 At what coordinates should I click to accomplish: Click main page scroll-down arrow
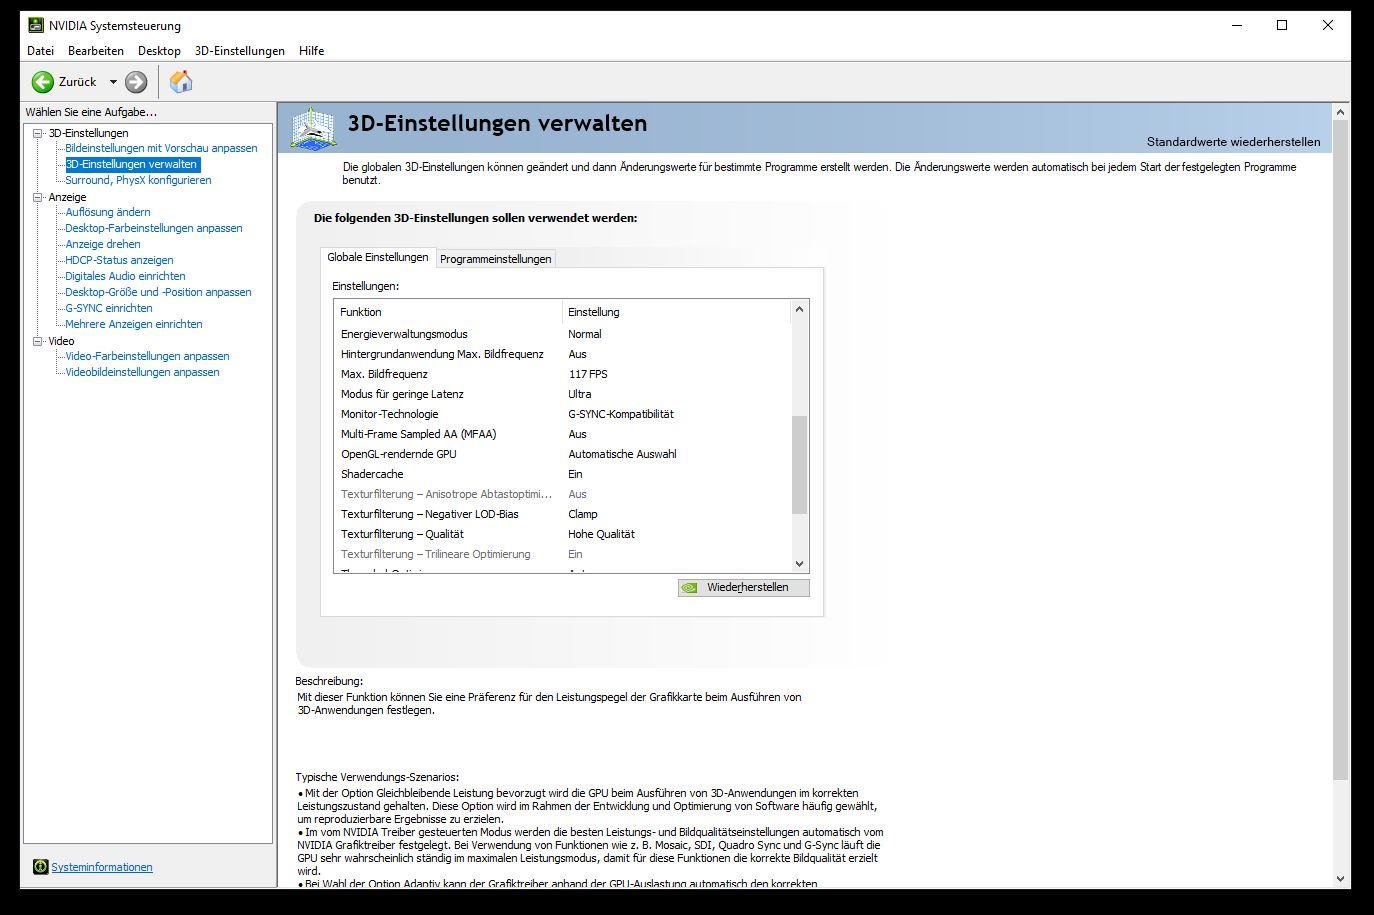coord(1342,879)
